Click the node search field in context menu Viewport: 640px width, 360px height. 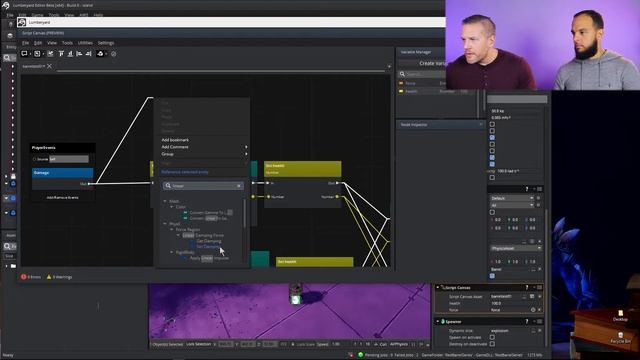203,186
